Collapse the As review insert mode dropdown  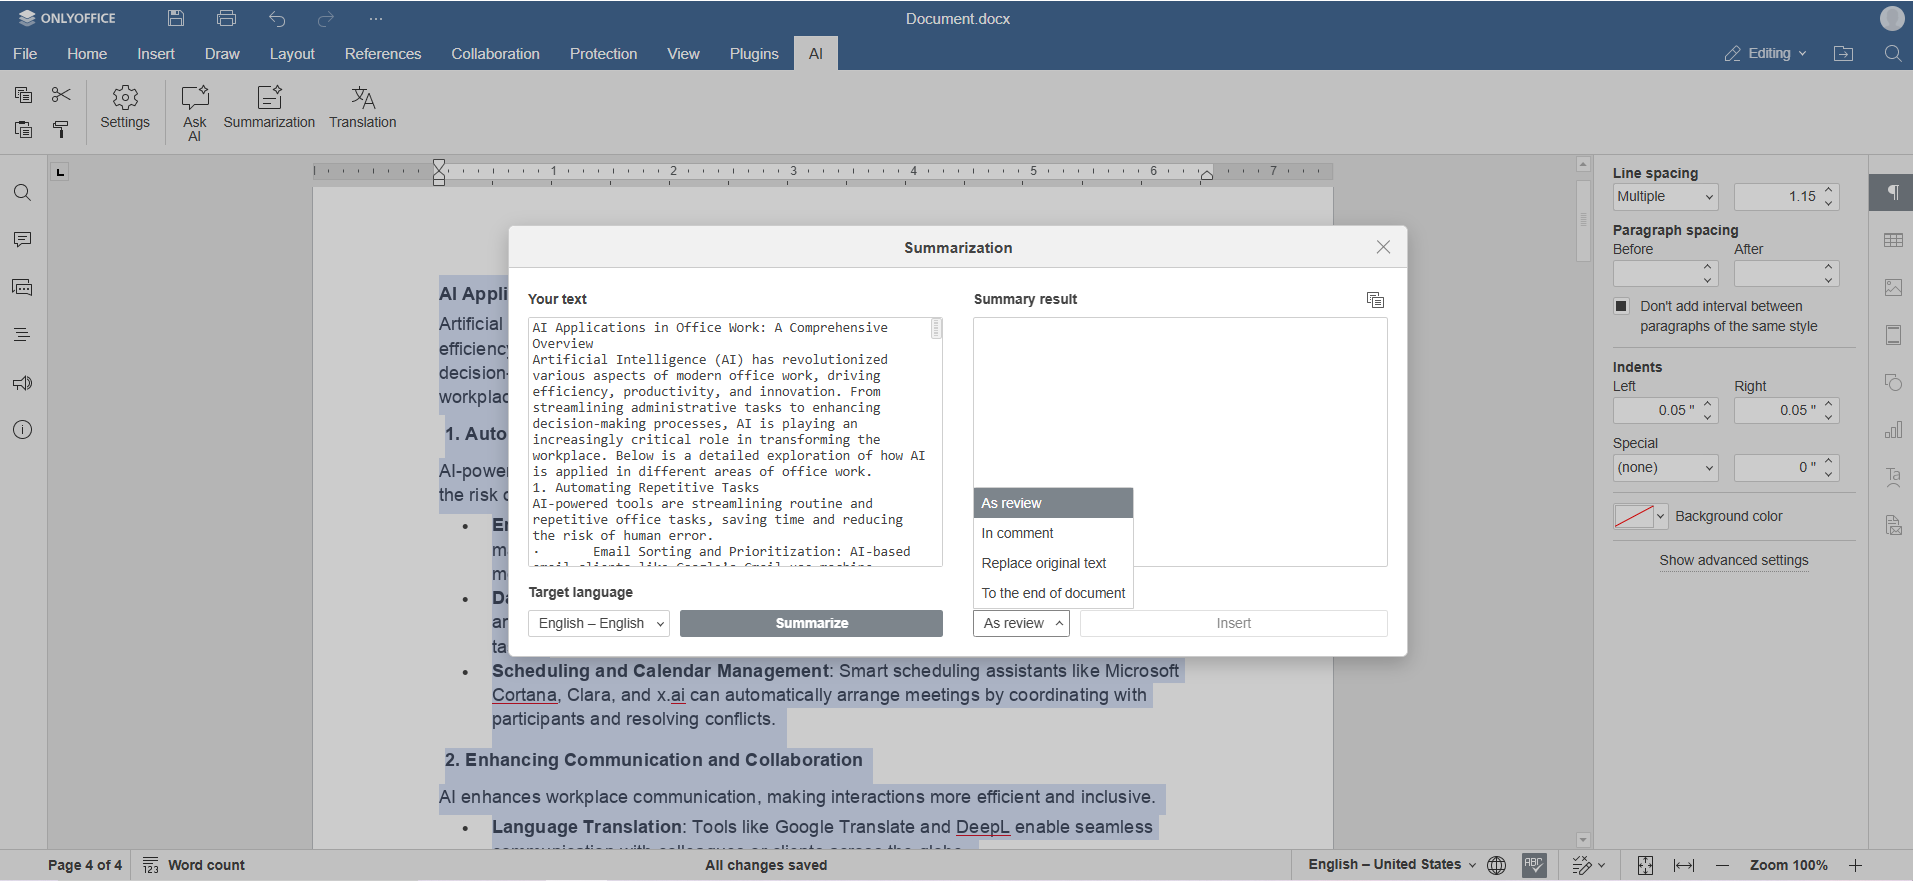(1021, 623)
